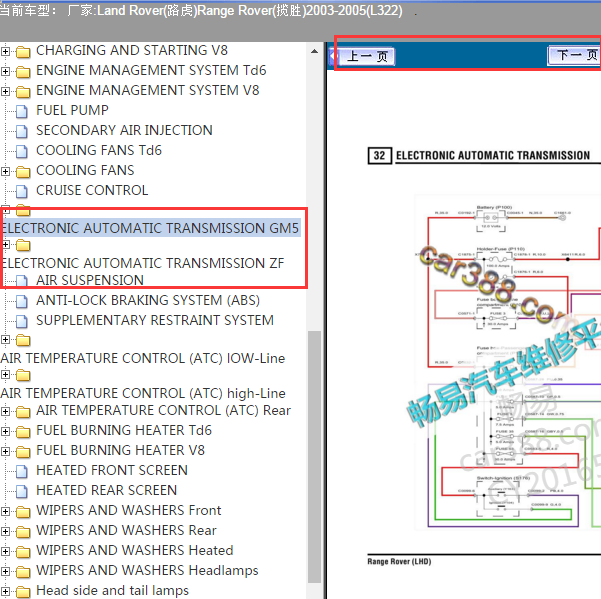
Task: Expand the ELECTRONIC AUTOMATIC TRANSMISSION ZF node
Action: coord(5,244)
